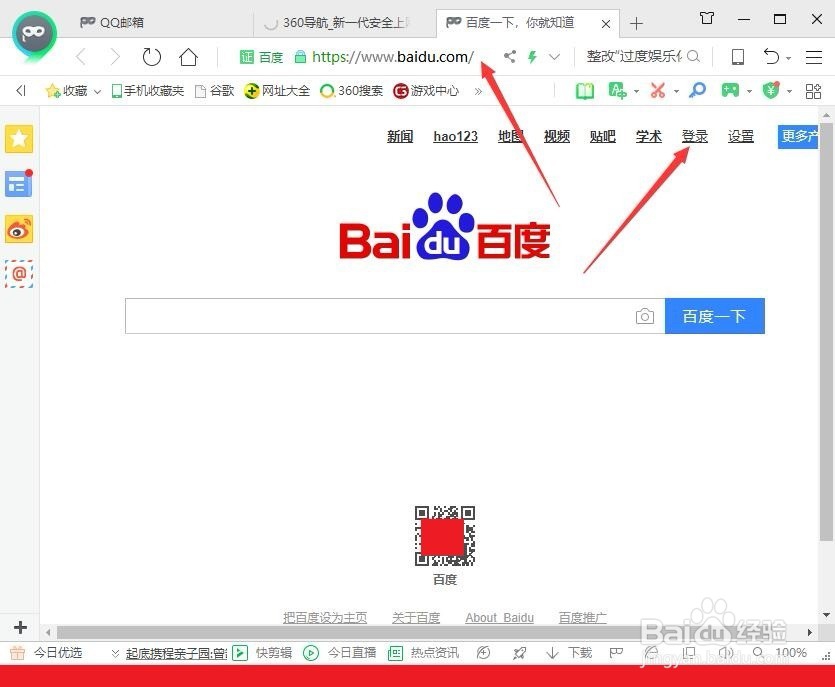This screenshot has width=835, height=687.
Task: Open the 游戏中心 bookmark
Action: coord(426,91)
